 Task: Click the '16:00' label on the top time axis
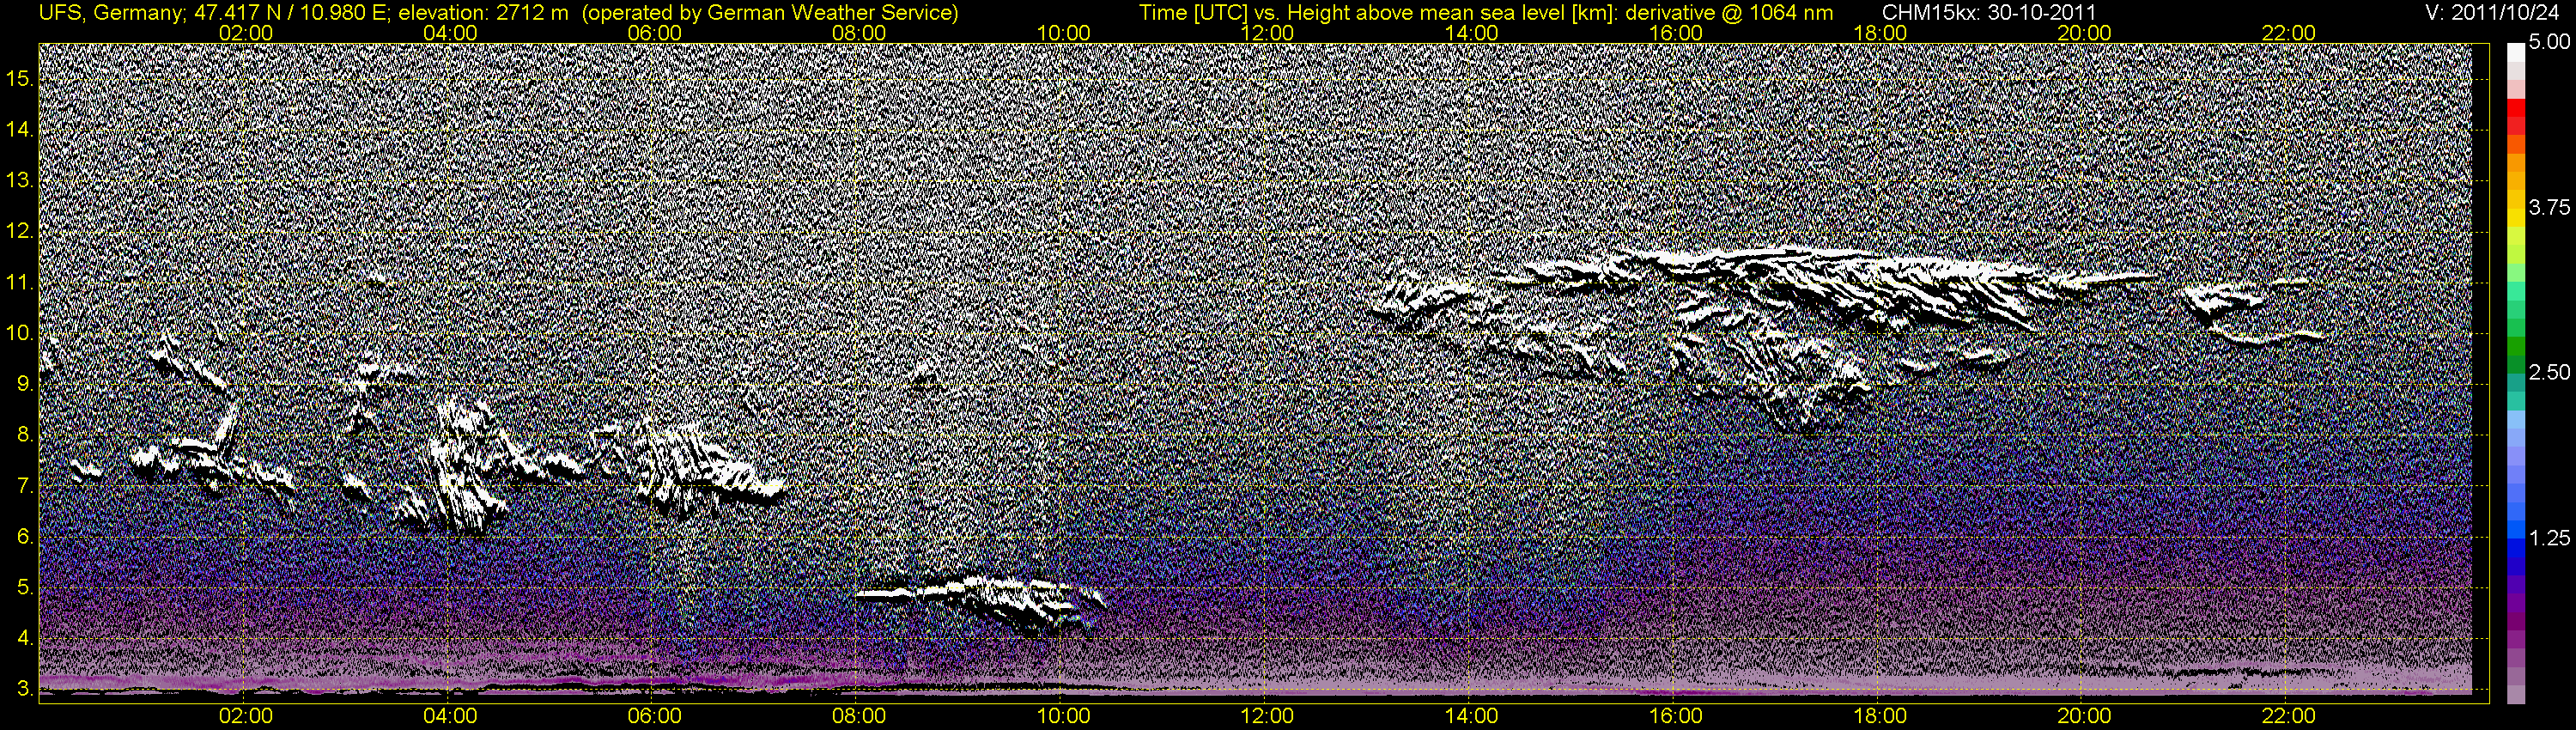[x=1676, y=33]
